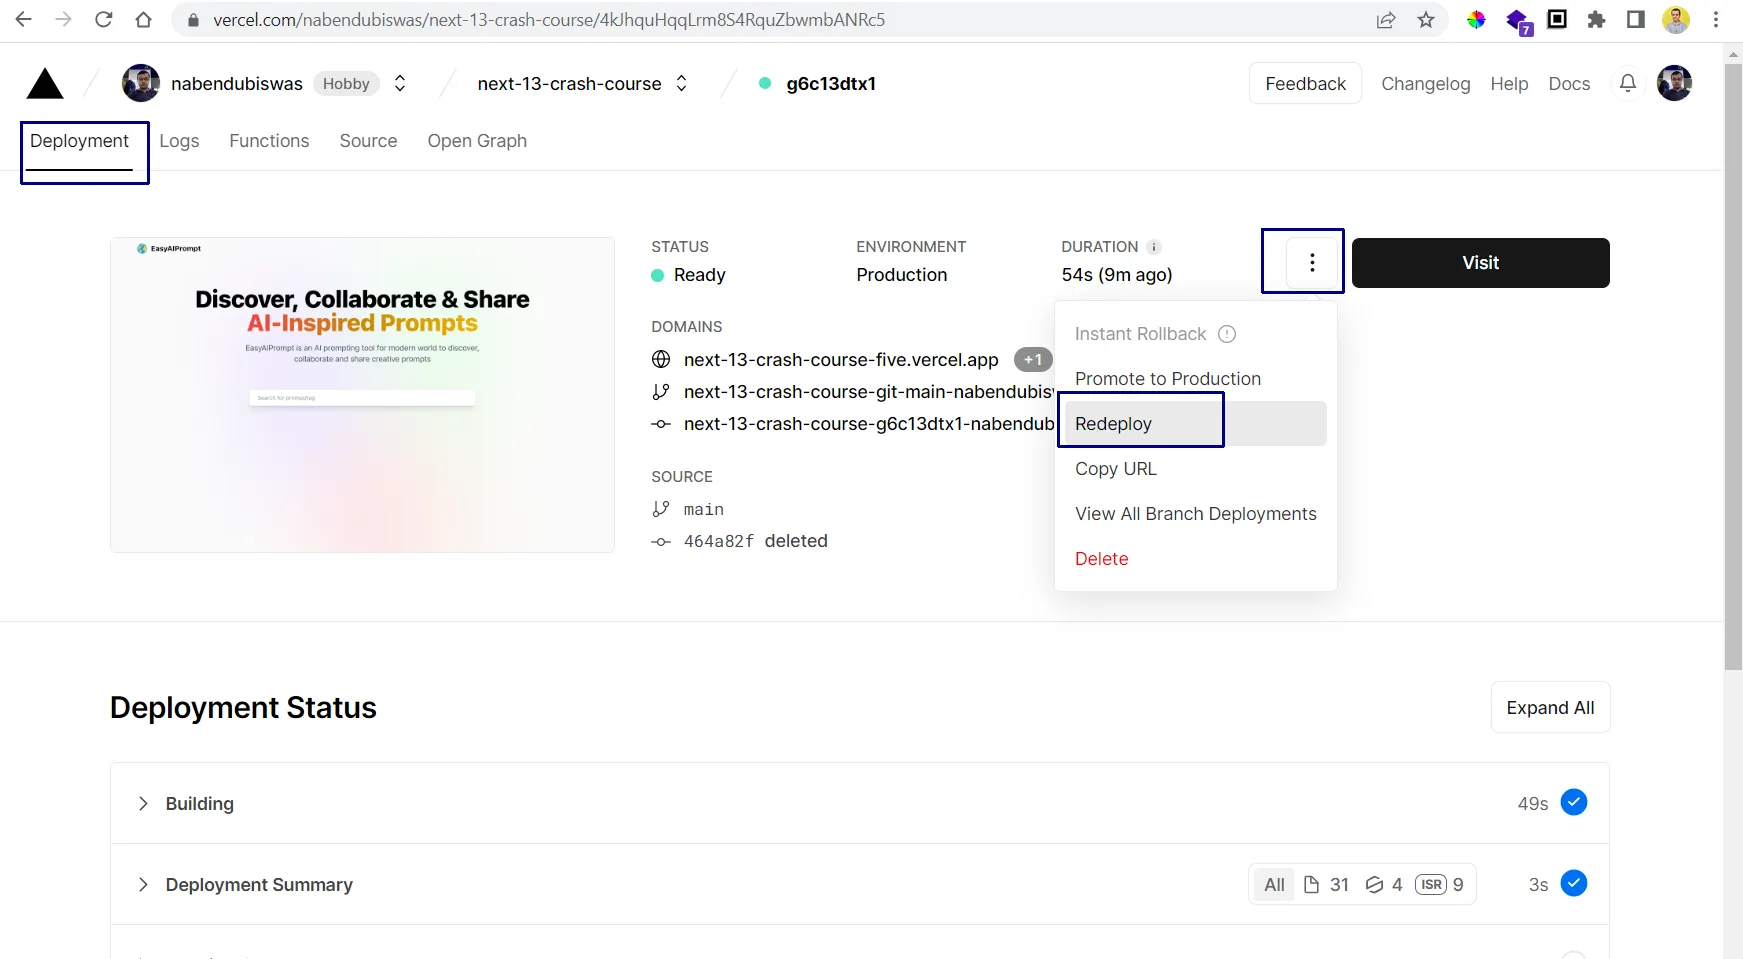Viewport: 1743px width, 959px height.
Task: Click the Hobby plan badge
Action: [x=346, y=84]
